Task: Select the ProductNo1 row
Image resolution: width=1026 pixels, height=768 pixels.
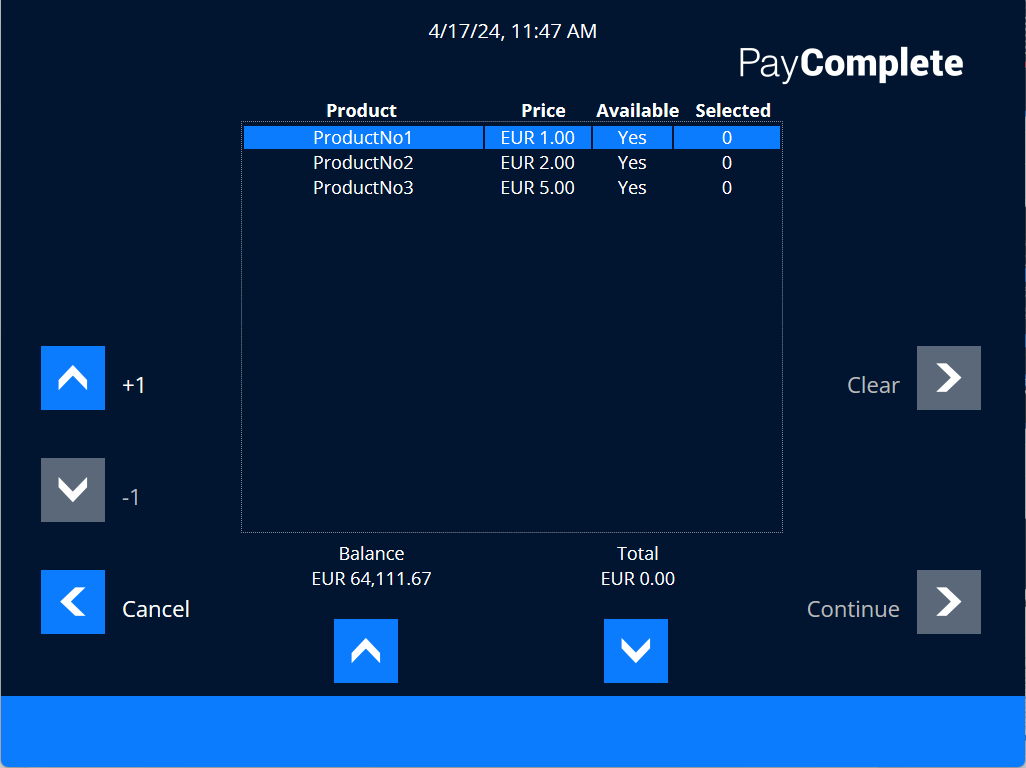Action: (363, 138)
